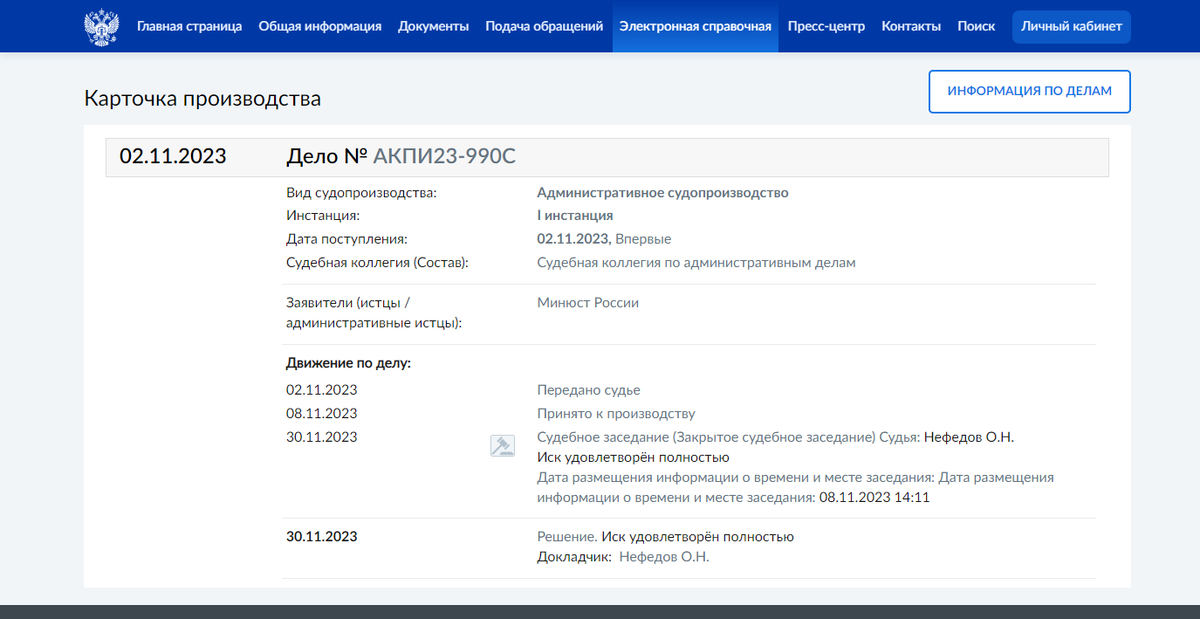1200x619 pixels.
Task: Select Электронная справочная tab
Action: click(695, 27)
